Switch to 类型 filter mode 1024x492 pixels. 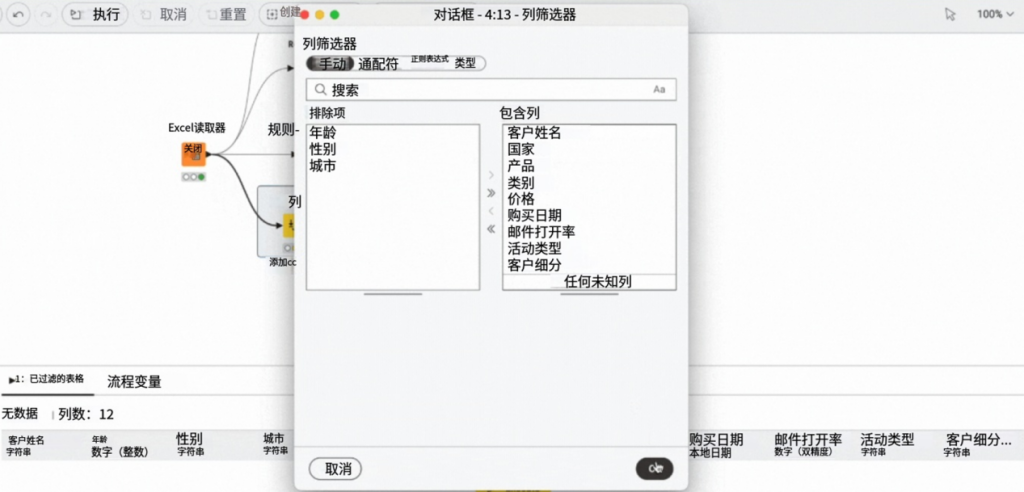[x=465, y=63]
